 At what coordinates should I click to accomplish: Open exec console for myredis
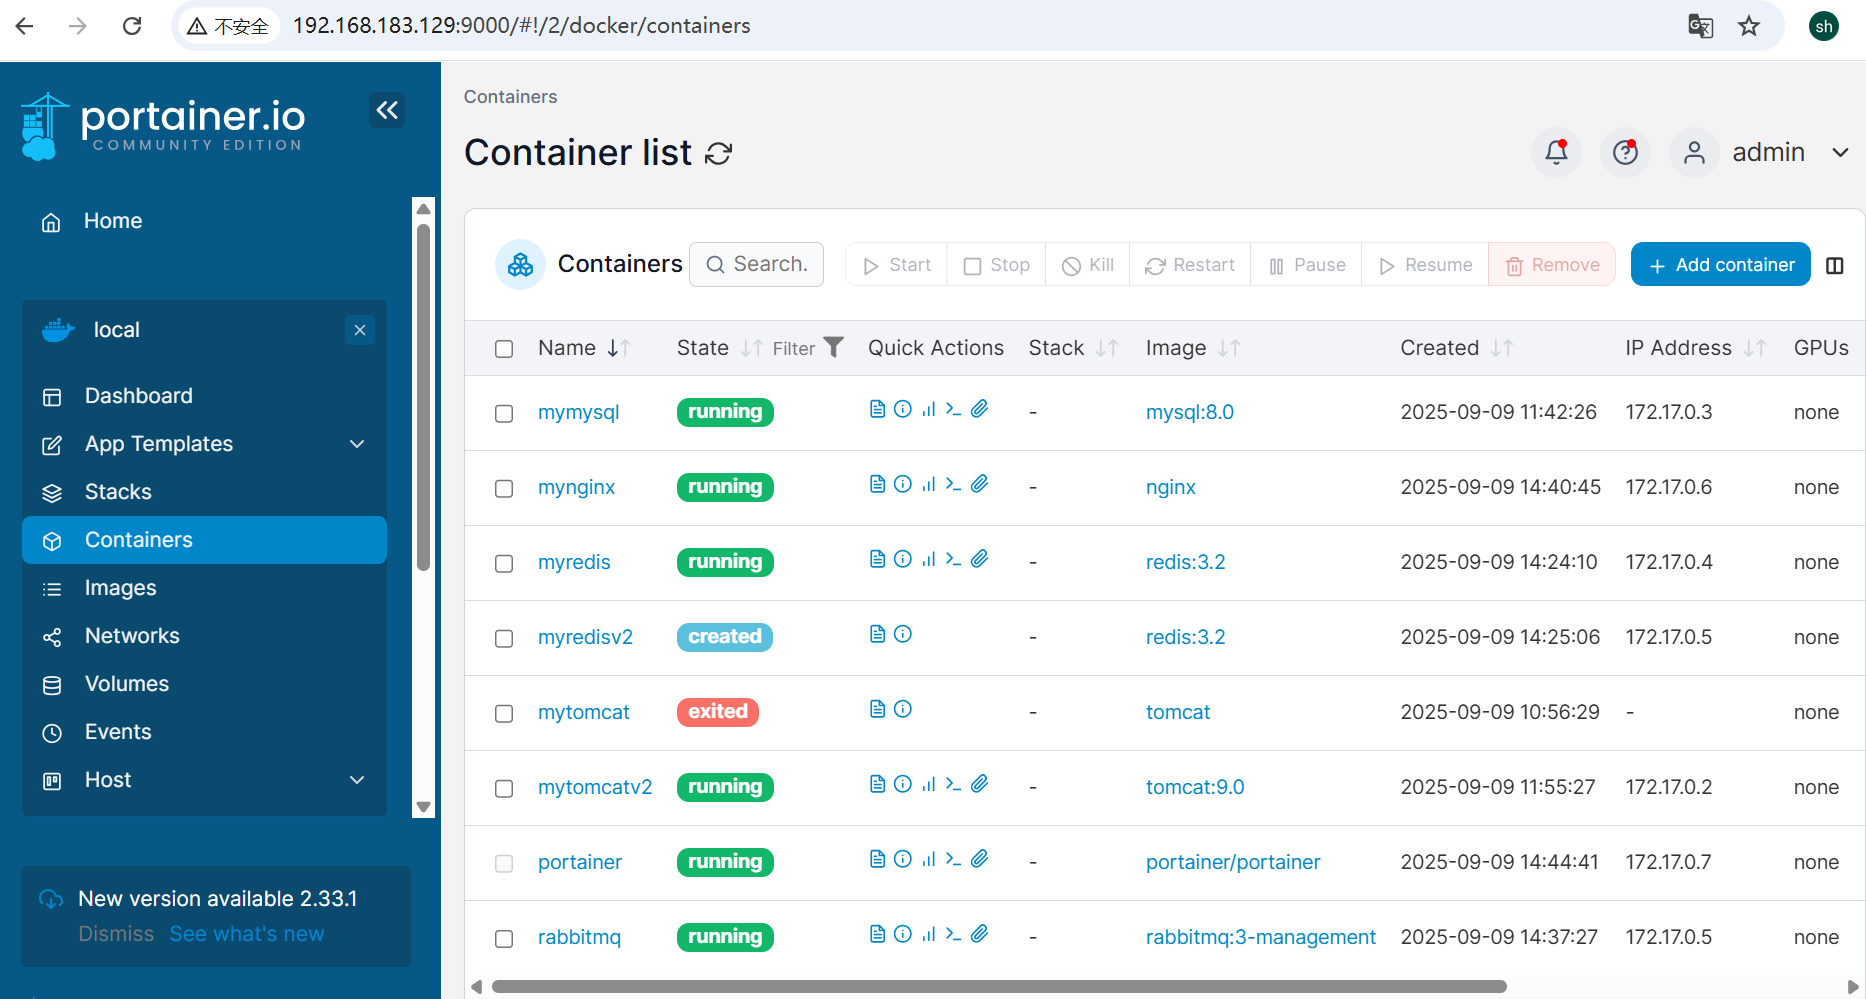(954, 558)
